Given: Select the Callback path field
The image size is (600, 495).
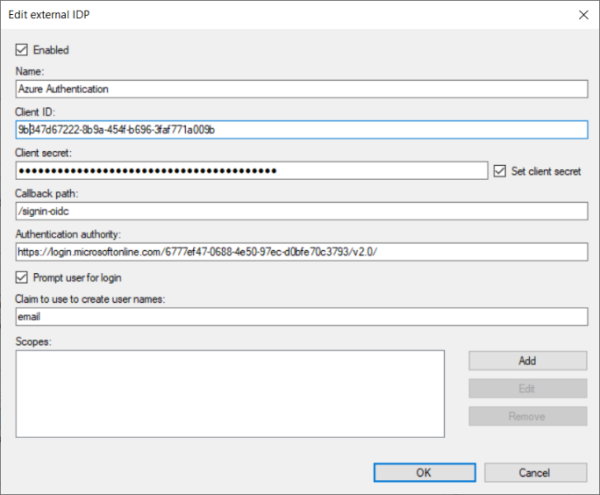Looking at the screenshot, I should point(300,211).
